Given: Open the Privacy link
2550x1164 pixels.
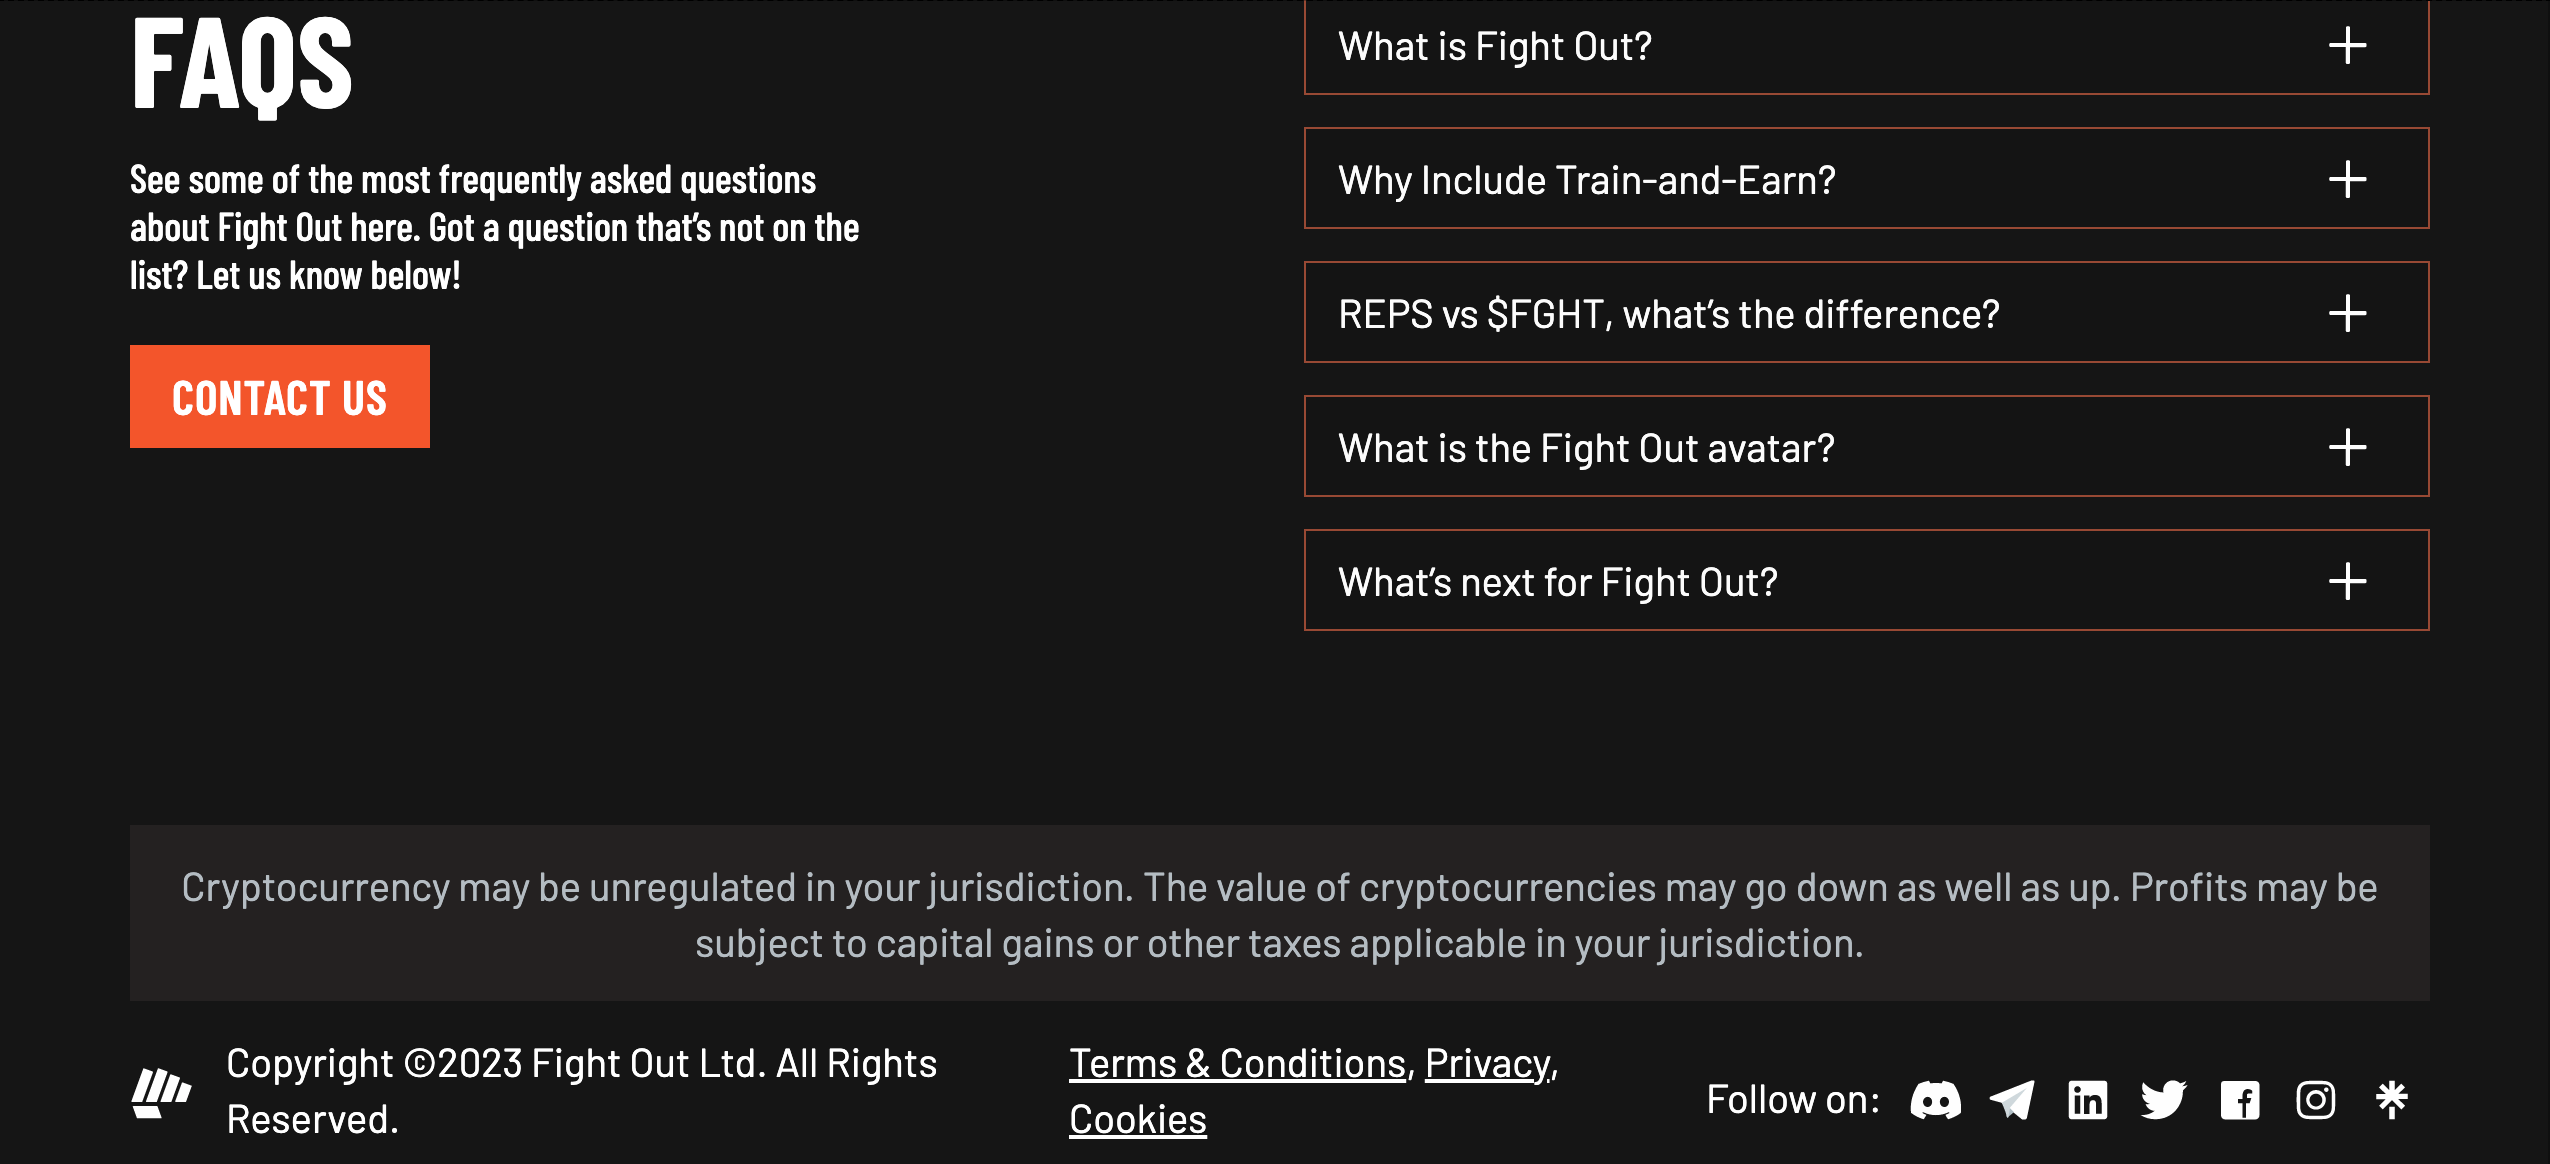Looking at the screenshot, I should click(1488, 1064).
